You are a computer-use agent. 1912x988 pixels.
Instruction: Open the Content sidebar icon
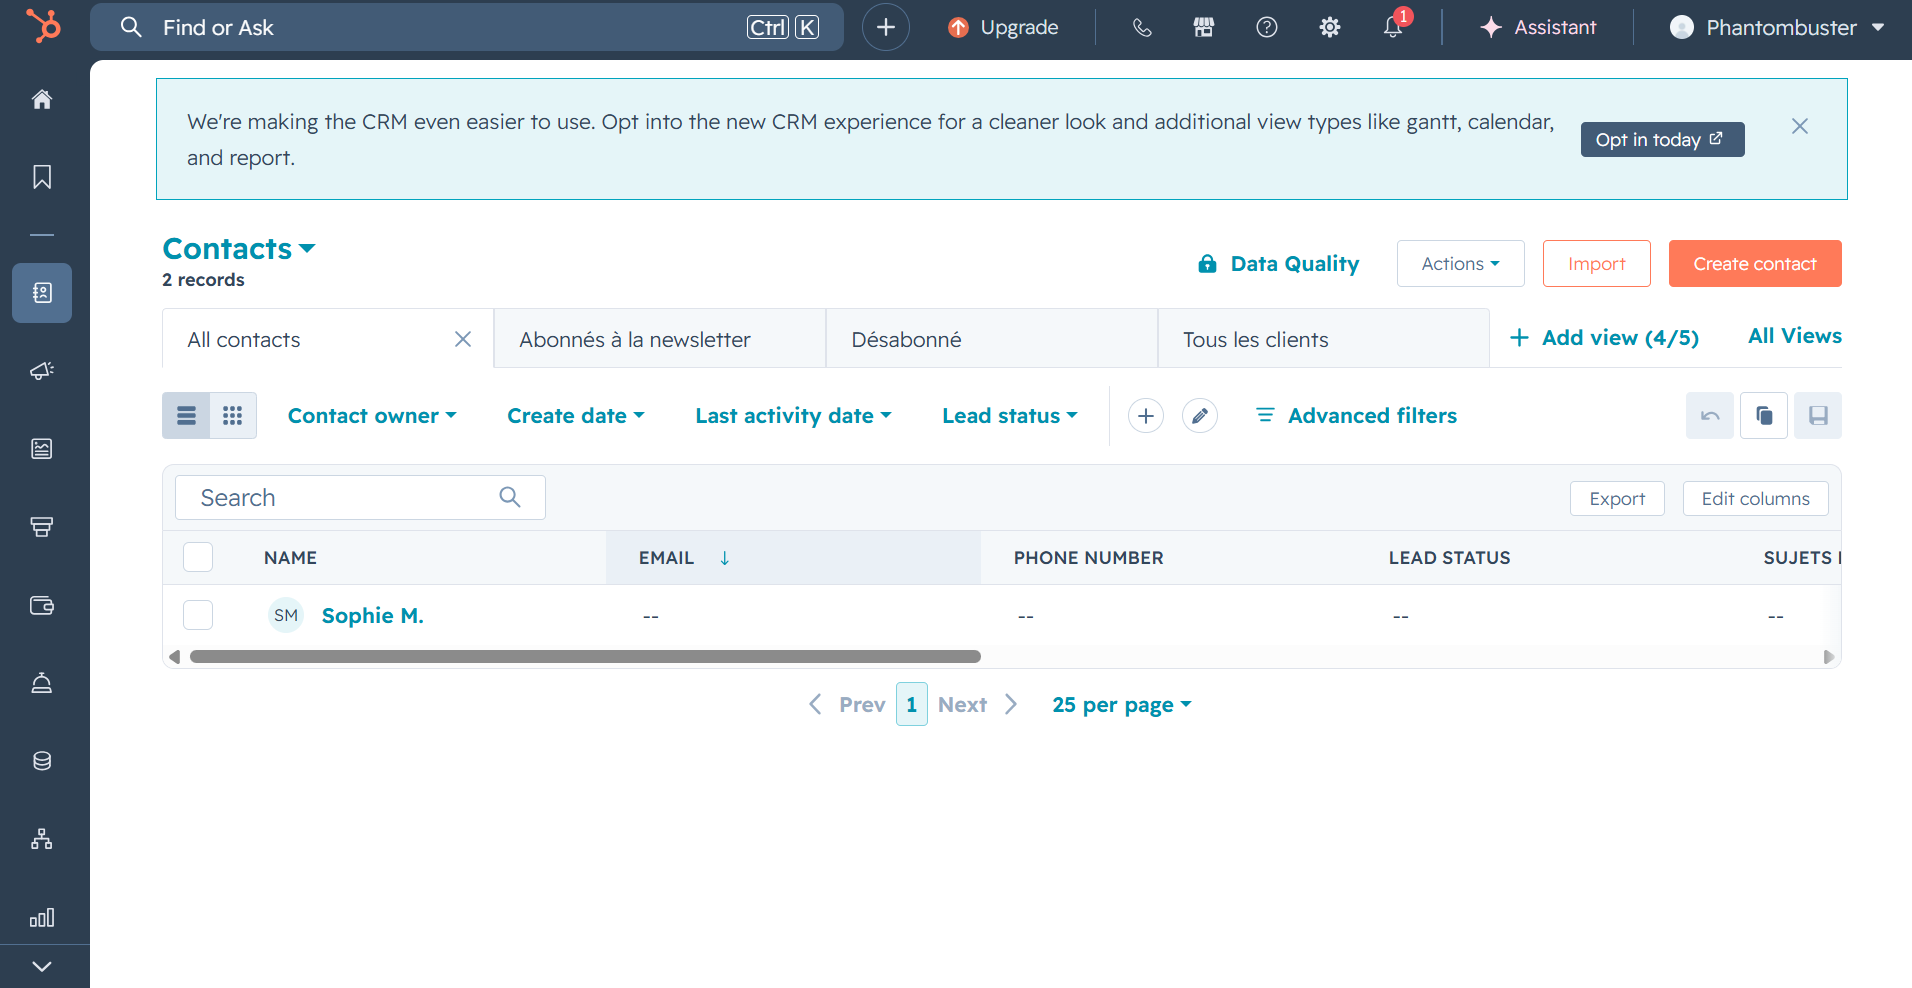point(42,449)
